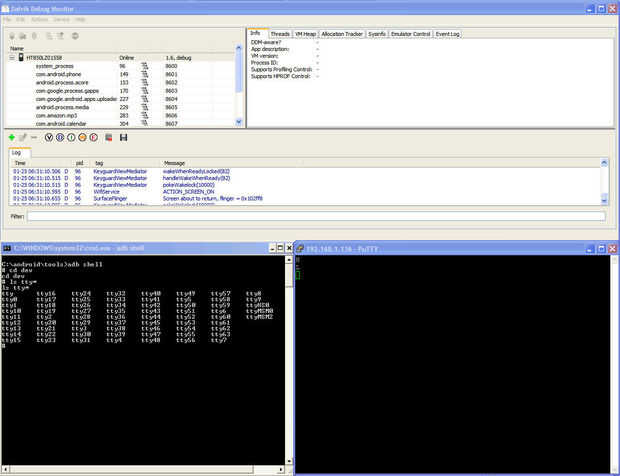Select the verbose V log level icon
The height and width of the screenshot is (476, 620).
coord(49,138)
